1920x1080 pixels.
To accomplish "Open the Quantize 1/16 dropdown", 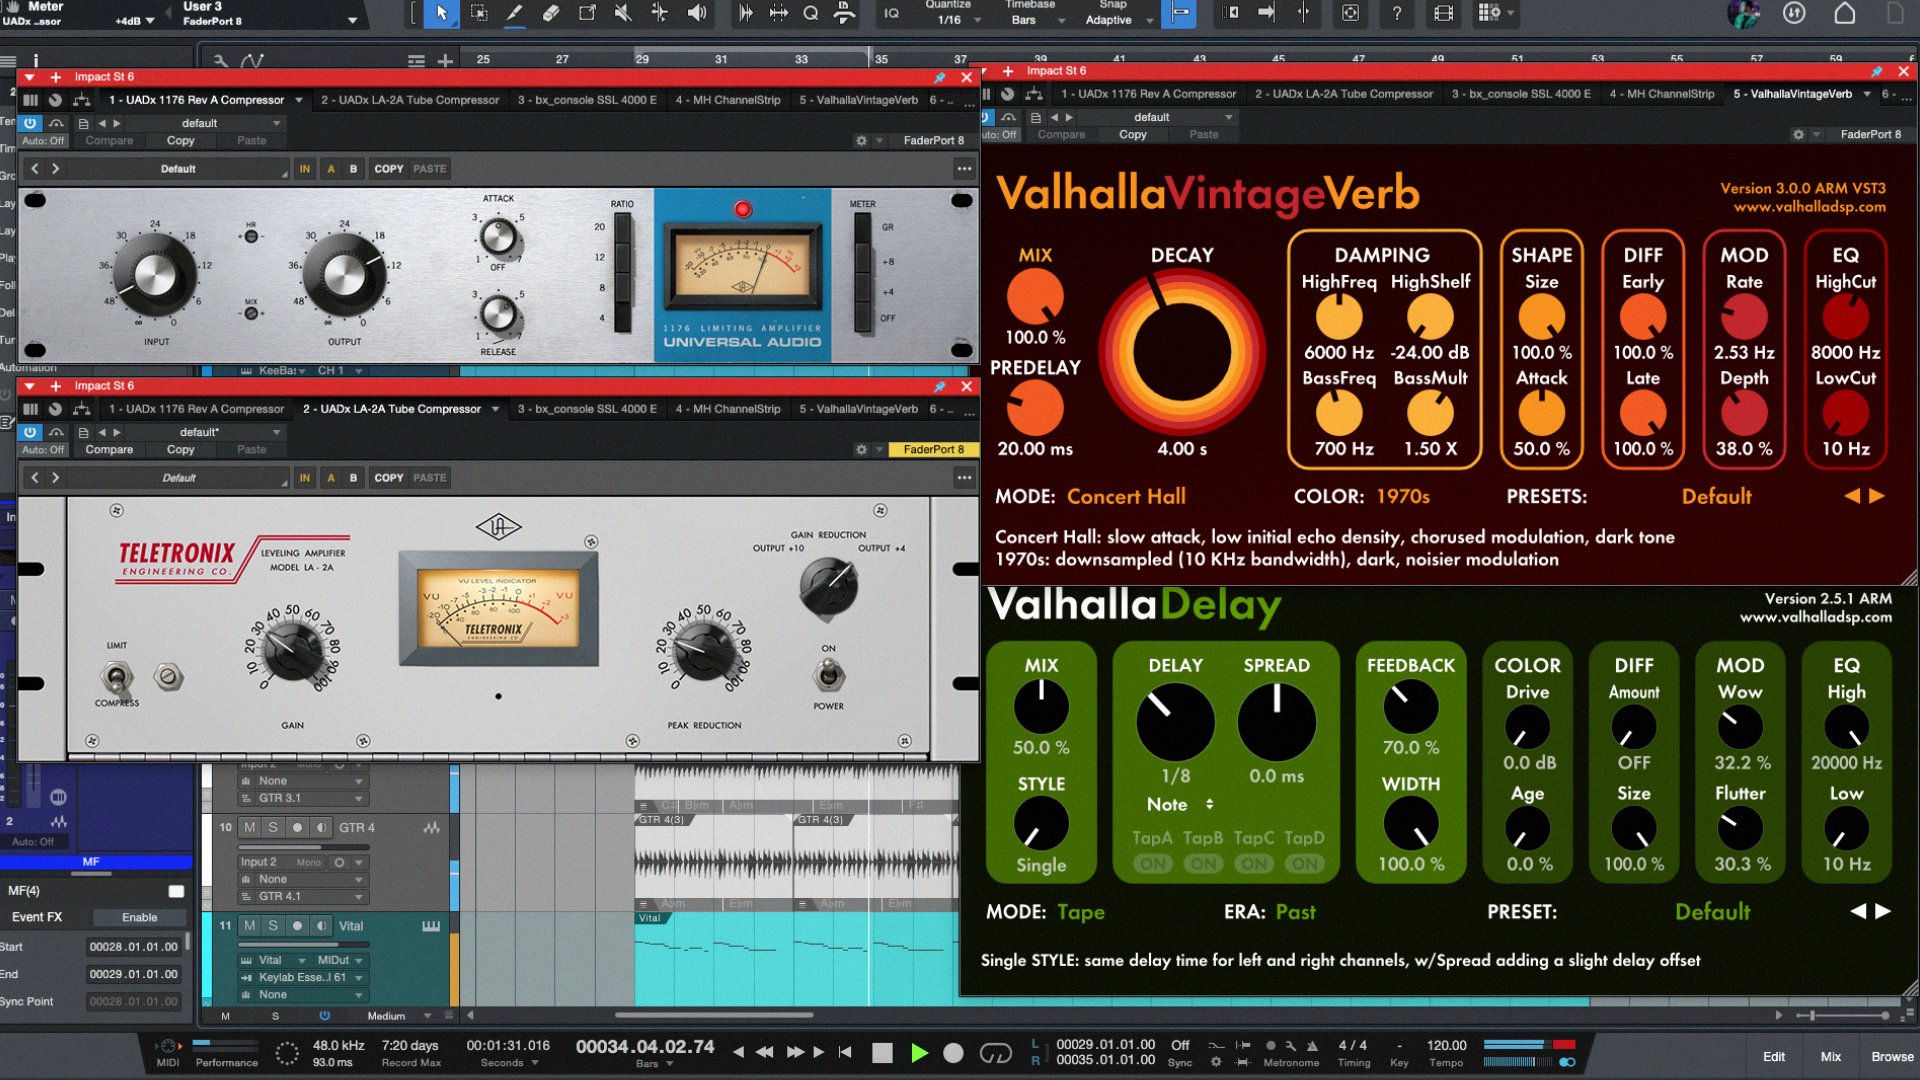I will pyautogui.click(x=950, y=20).
